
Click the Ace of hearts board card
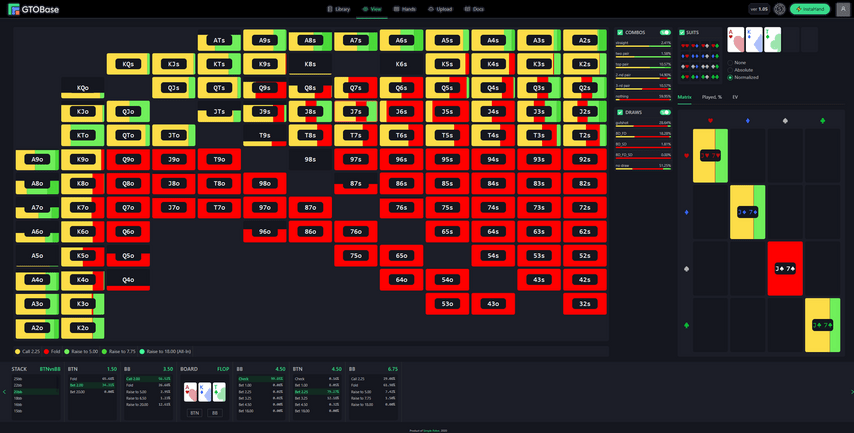point(190,392)
